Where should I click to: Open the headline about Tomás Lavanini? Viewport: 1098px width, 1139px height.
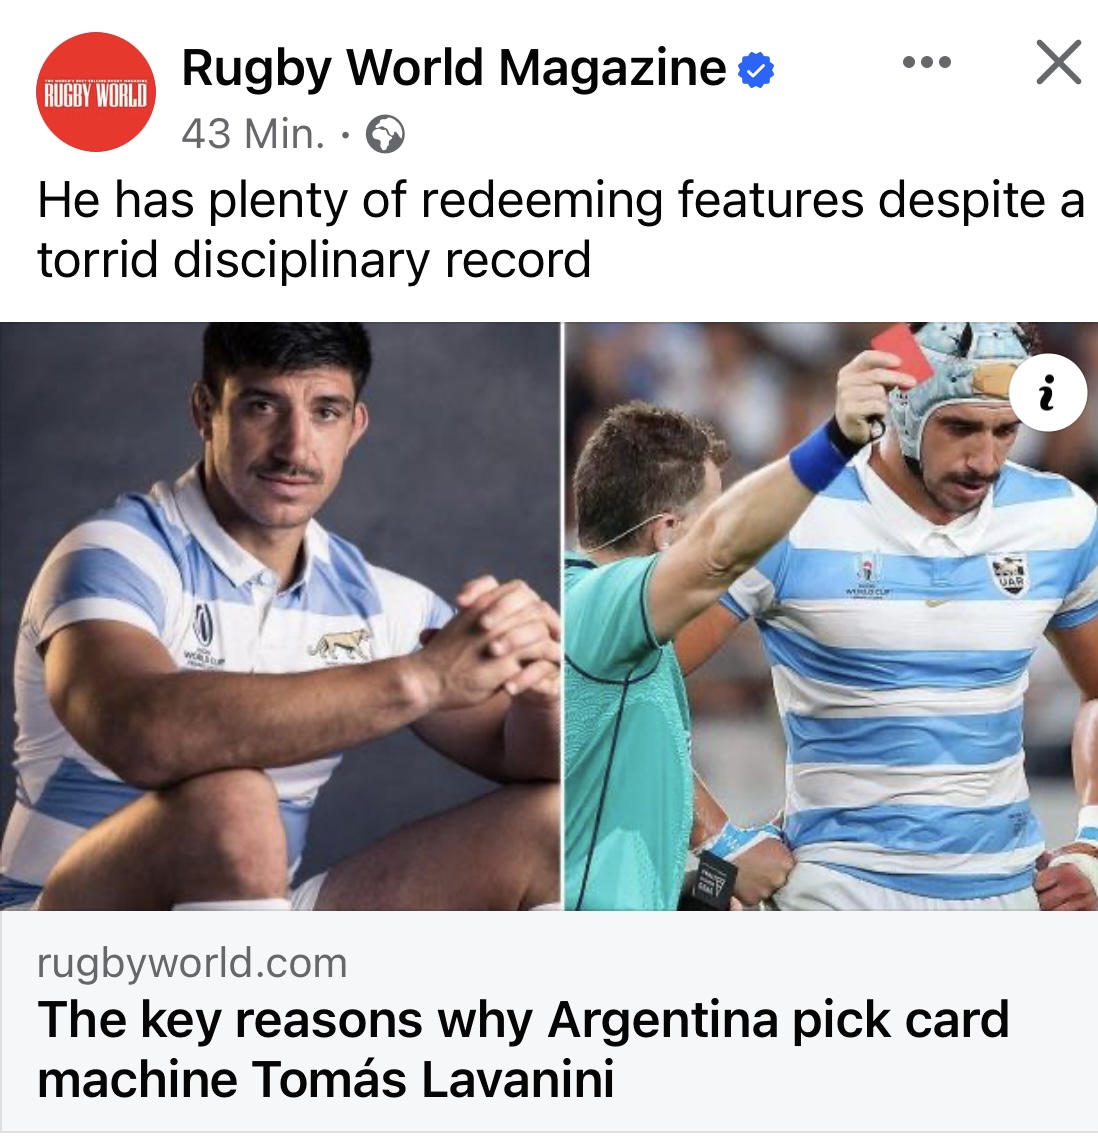point(523,1049)
